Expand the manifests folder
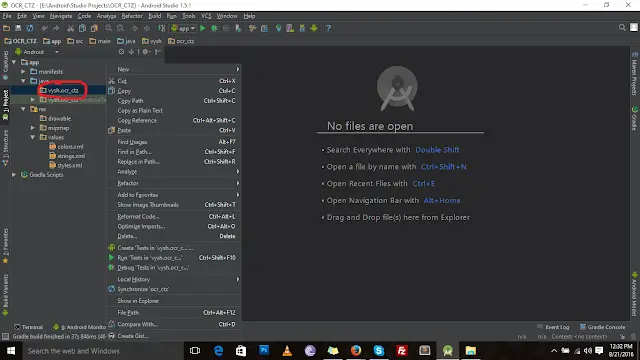 coord(23,71)
